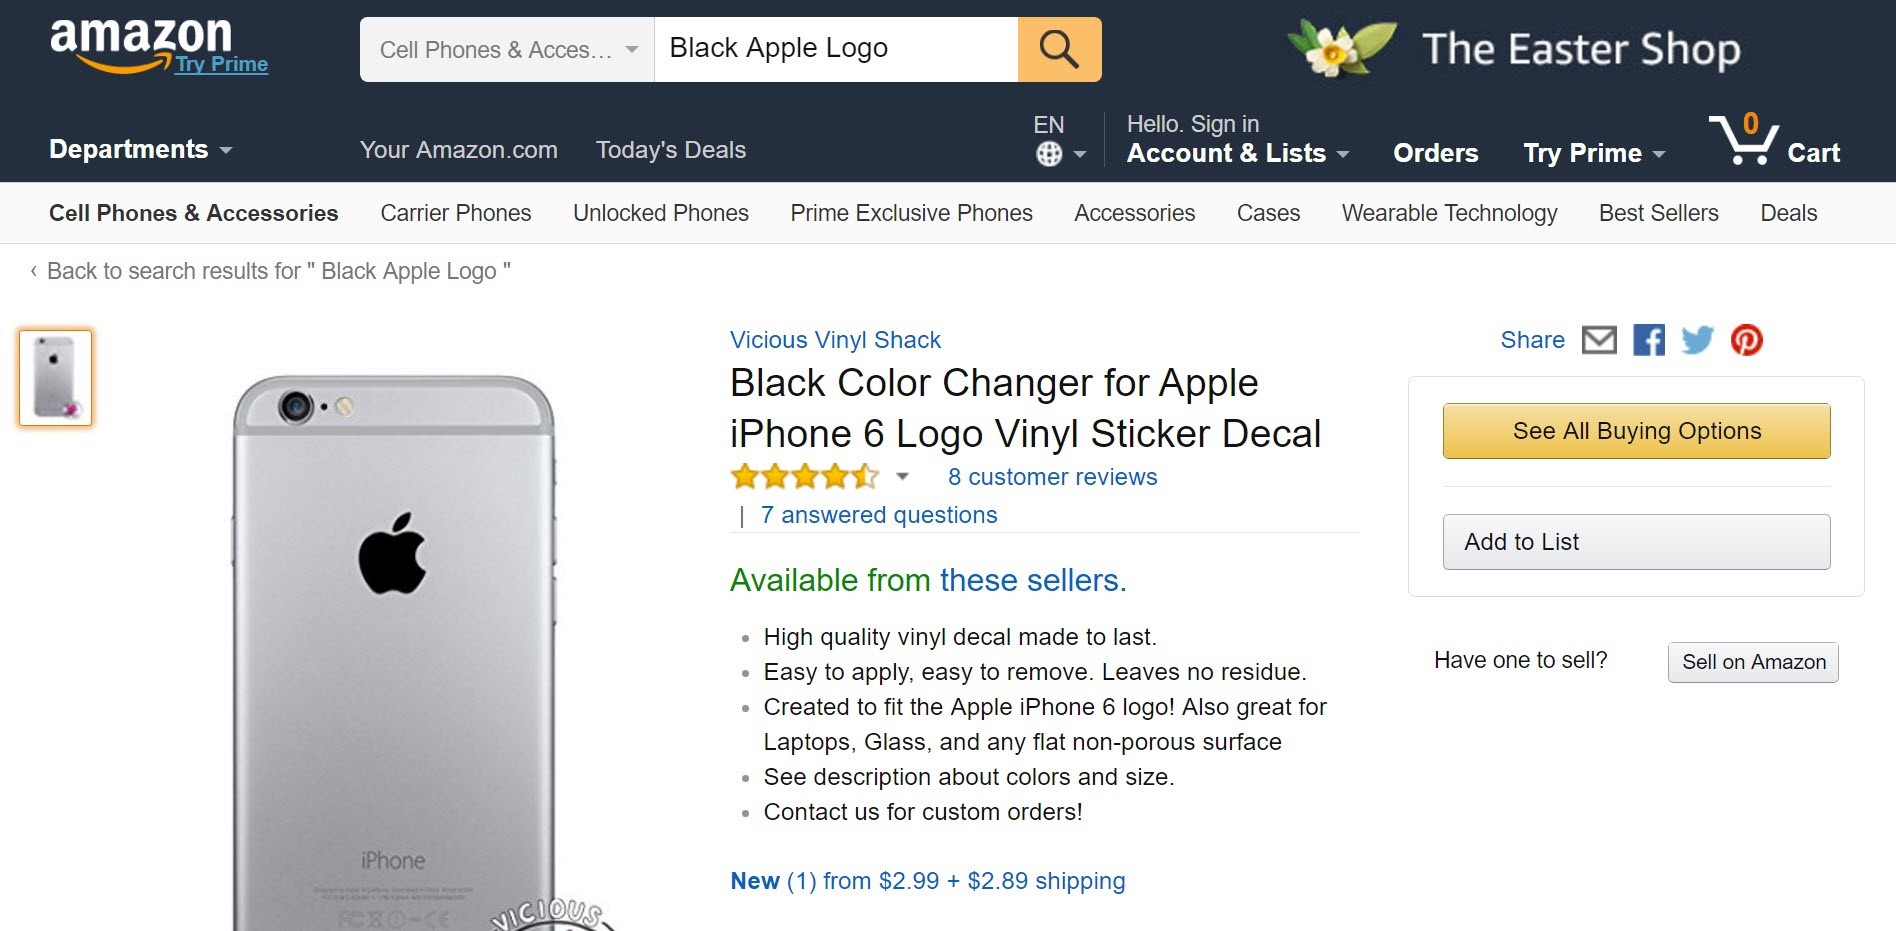
Task: Share product on Pinterest icon
Action: tap(1746, 340)
